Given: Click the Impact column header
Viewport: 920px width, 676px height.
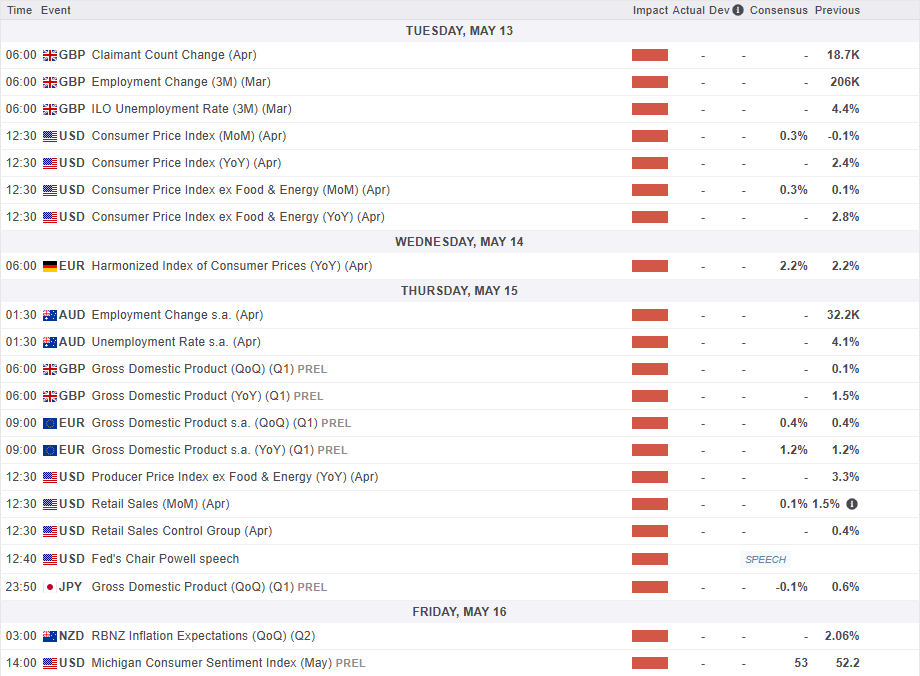Looking at the screenshot, I should click(x=650, y=10).
